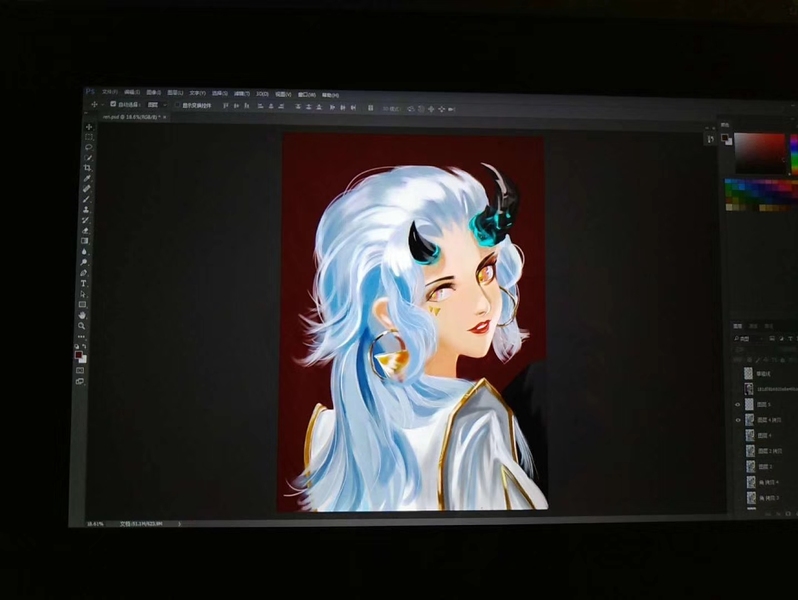
Task: Select the Pen tool
Action: [83, 273]
